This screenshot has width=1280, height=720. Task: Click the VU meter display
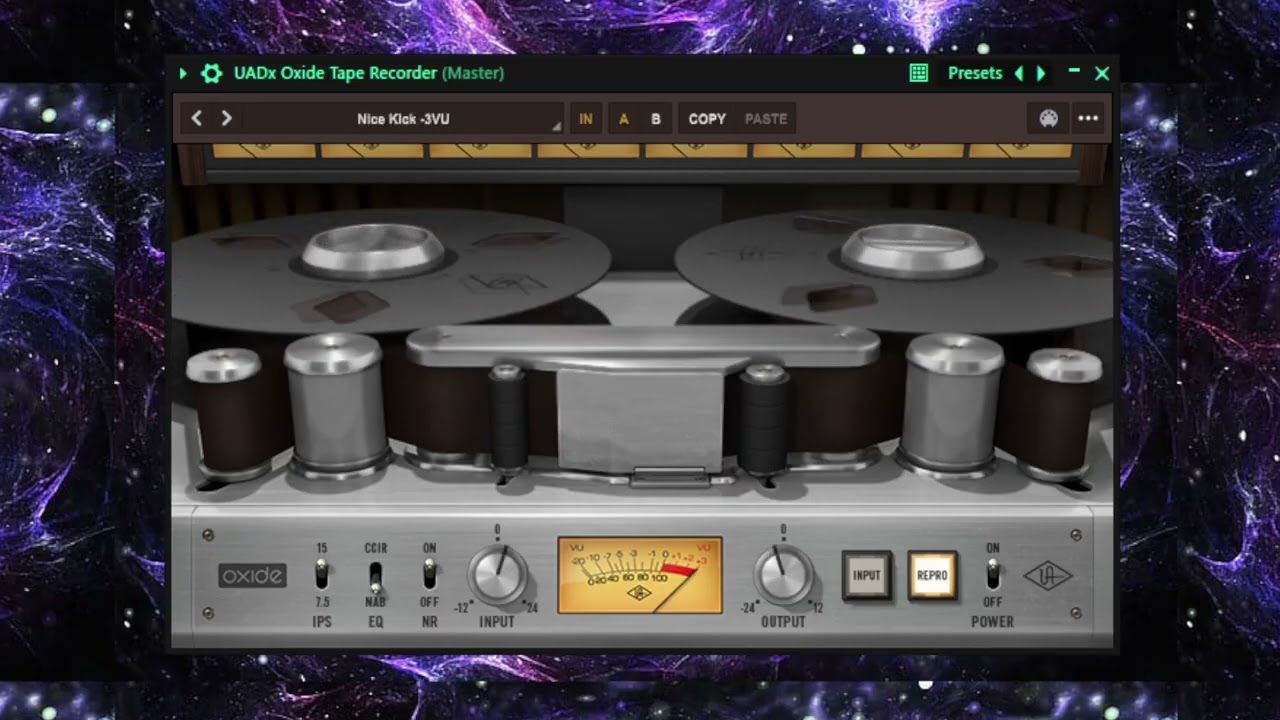640,575
